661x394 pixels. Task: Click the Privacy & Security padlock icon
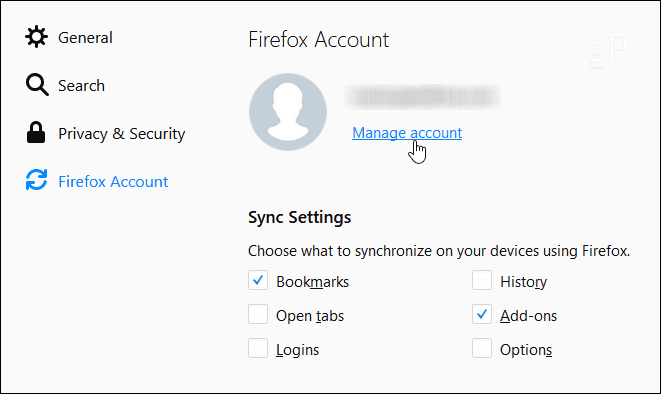click(x=36, y=133)
